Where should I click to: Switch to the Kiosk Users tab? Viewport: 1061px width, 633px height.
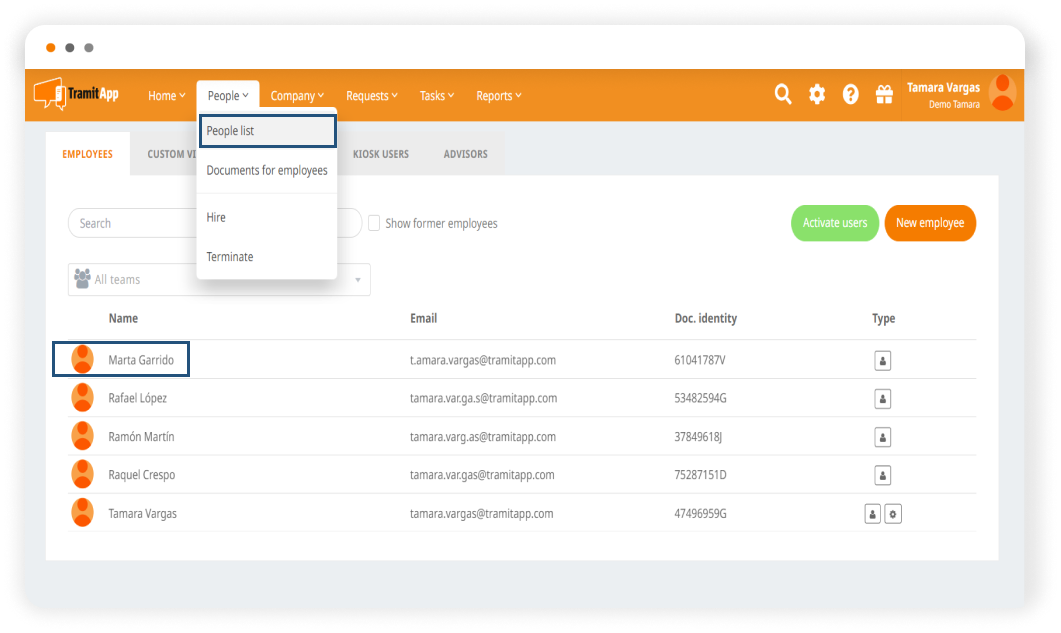click(381, 154)
